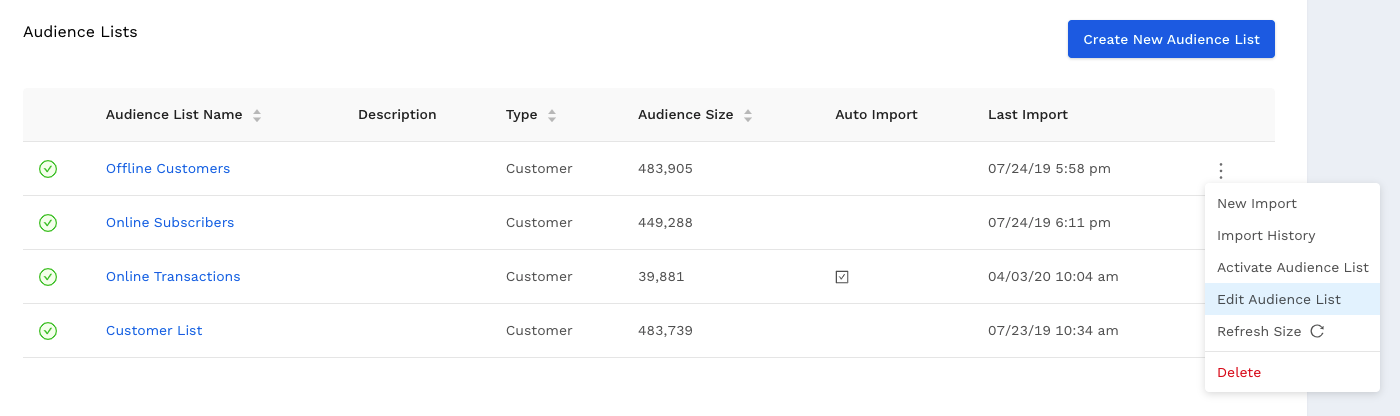1400x416 pixels.
Task: Open the Offline Customers audience list link
Action: [168, 169]
